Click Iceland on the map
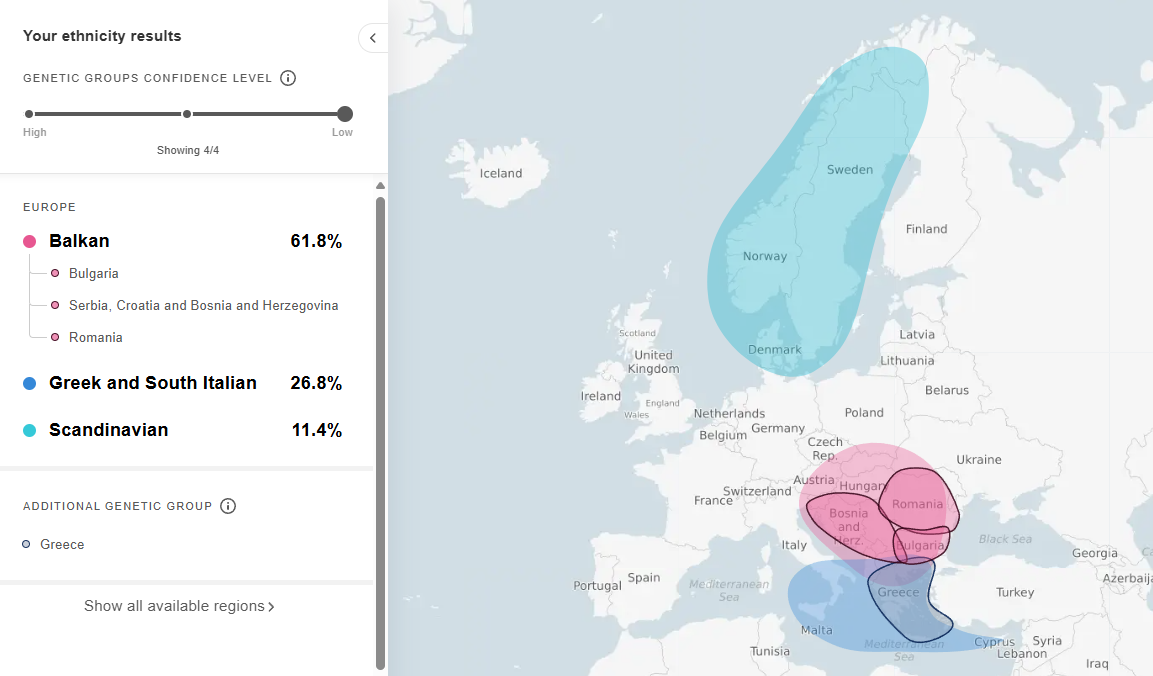Image resolution: width=1153 pixels, height=676 pixels. click(501, 174)
